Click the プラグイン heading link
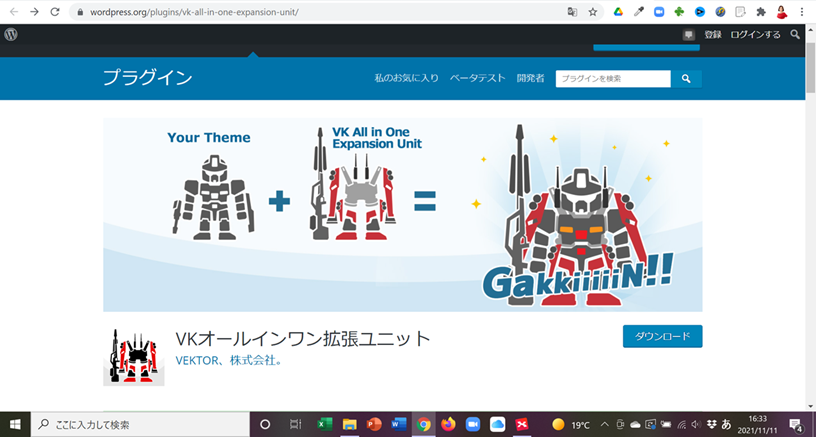The height and width of the screenshot is (437, 816). (148, 78)
